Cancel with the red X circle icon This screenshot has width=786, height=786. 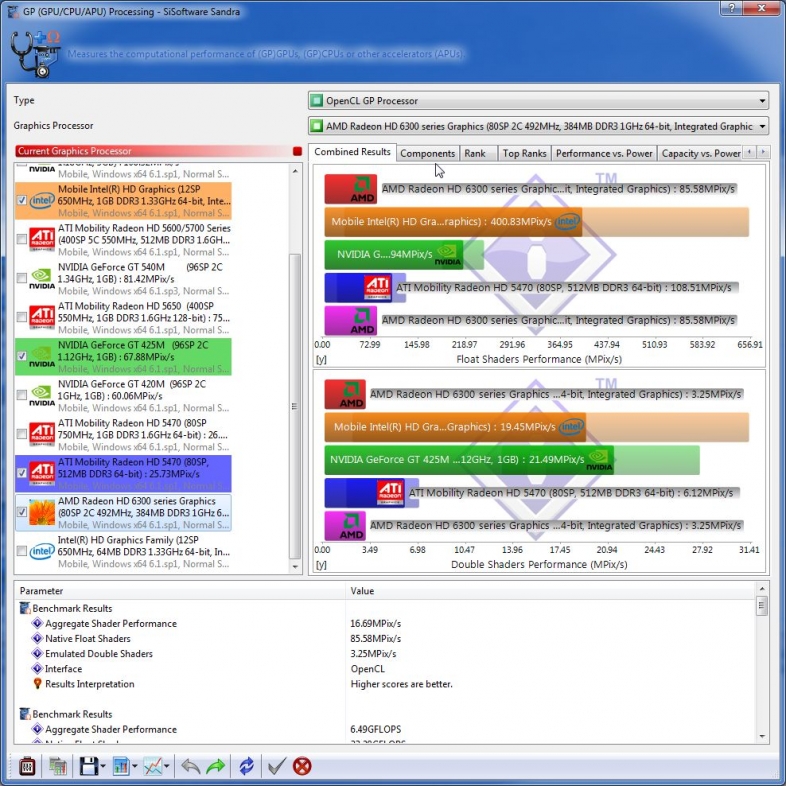(302, 766)
